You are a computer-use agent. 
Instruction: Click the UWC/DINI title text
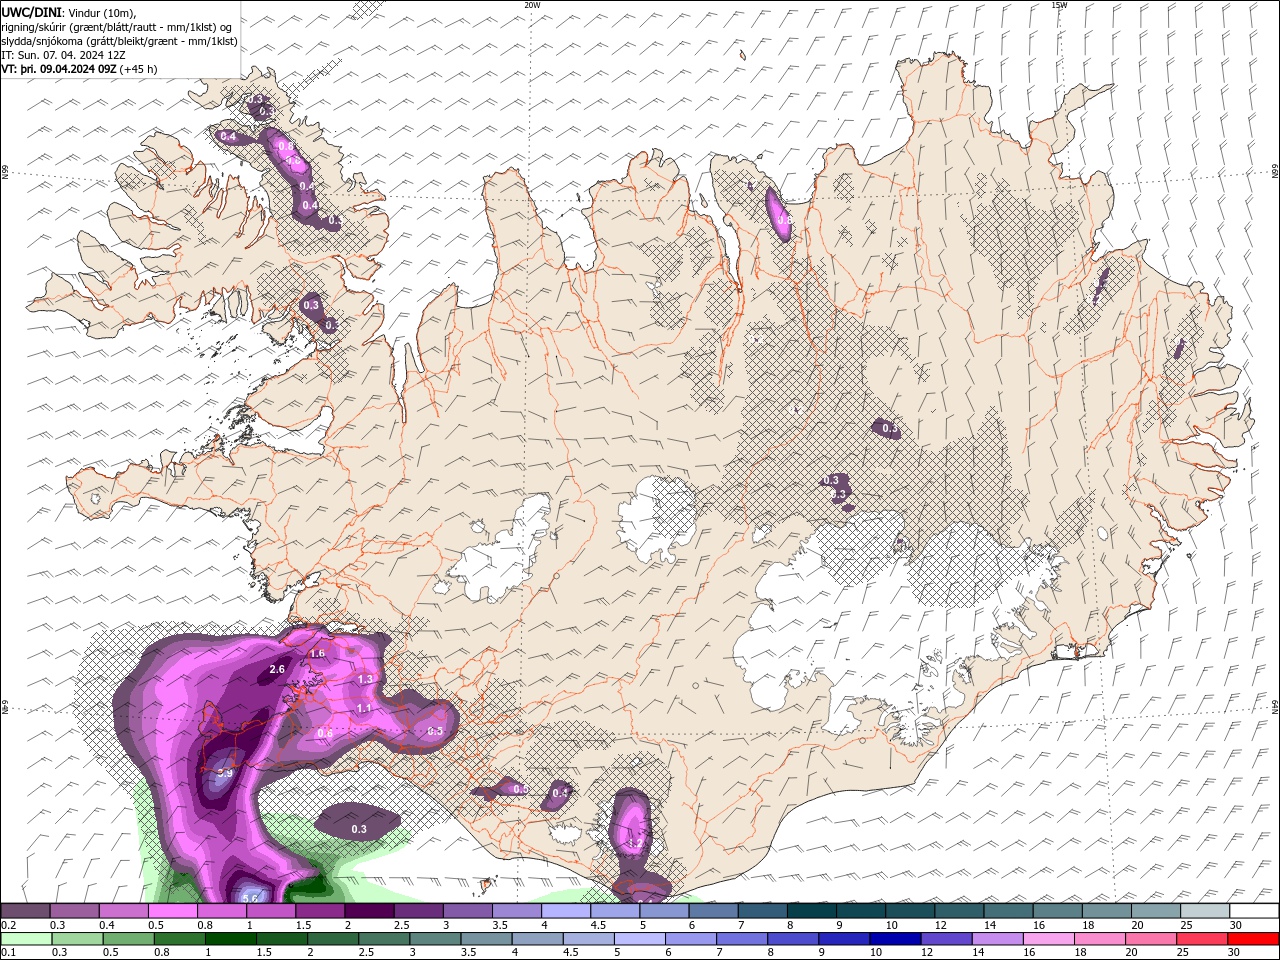click(32, 12)
